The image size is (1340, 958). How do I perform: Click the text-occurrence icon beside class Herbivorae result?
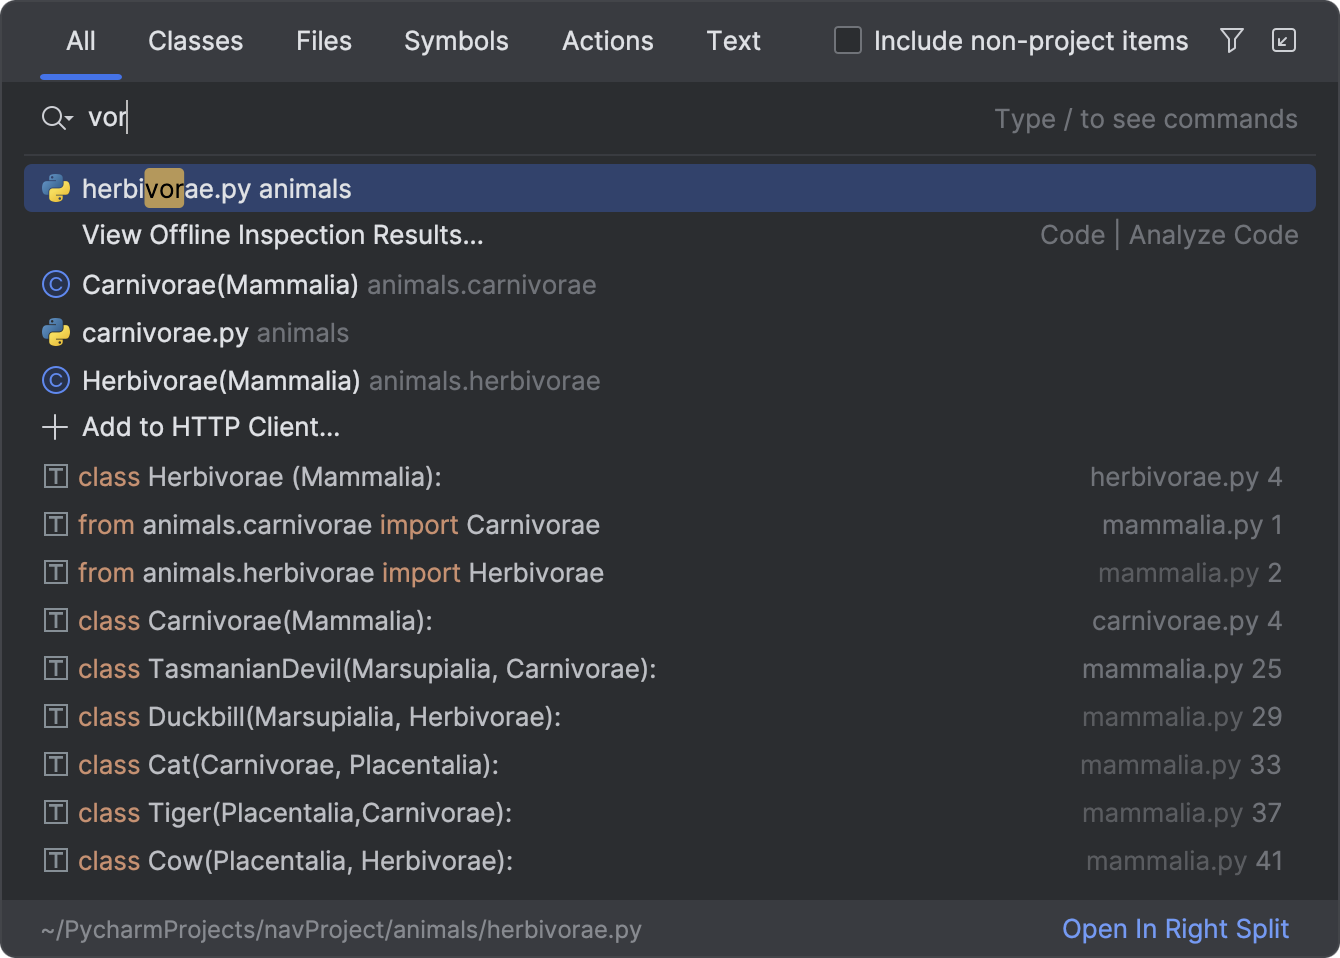[x=56, y=477]
